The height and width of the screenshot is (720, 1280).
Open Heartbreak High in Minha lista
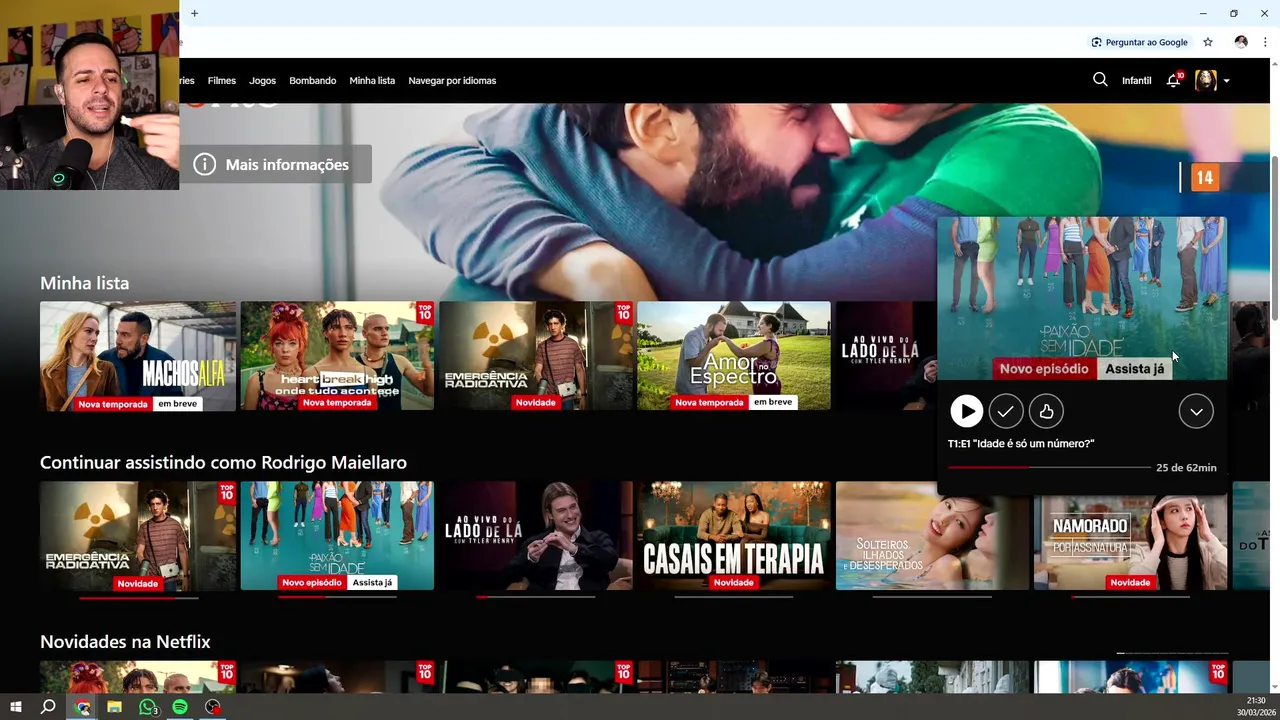click(337, 356)
